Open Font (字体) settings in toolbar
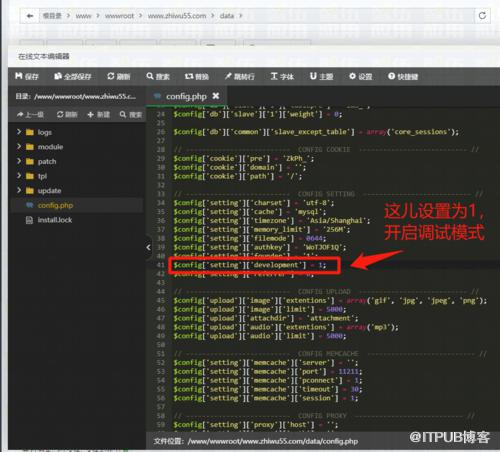This screenshot has height=452, width=500. pyautogui.click(x=282, y=77)
